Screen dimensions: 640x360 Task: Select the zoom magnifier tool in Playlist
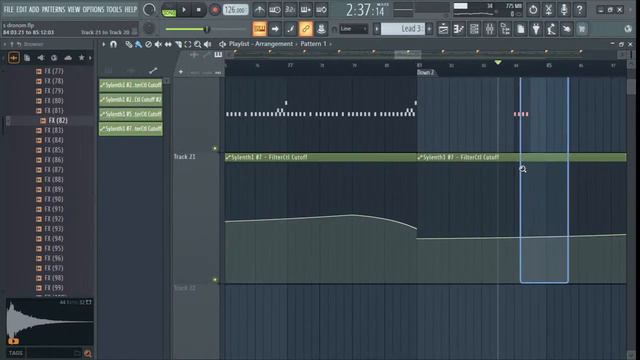(x=198, y=44)
